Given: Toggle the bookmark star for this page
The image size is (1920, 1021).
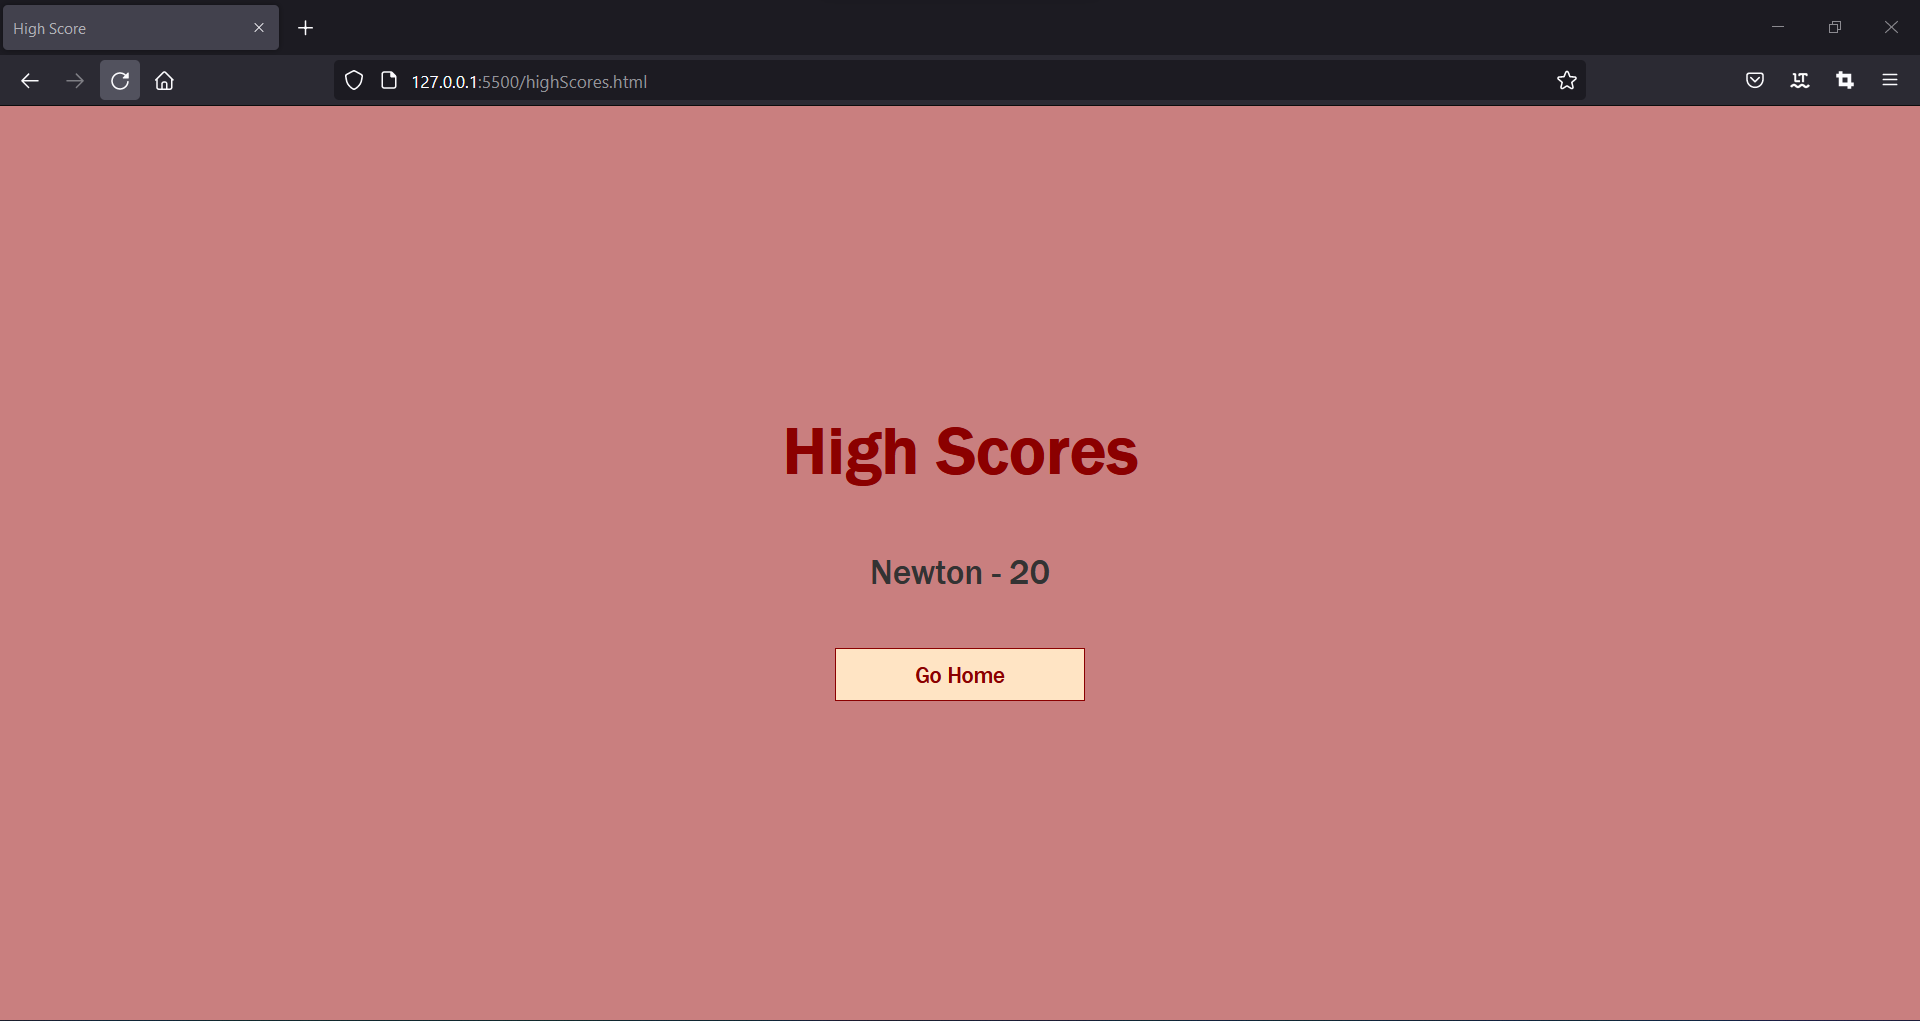Looking at the screenshot, I should 1566,80.
